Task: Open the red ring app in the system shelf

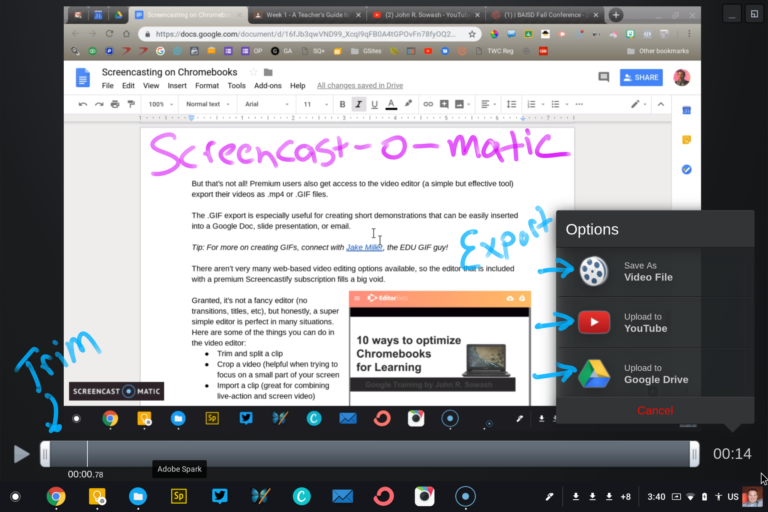Action: [384, 497]
